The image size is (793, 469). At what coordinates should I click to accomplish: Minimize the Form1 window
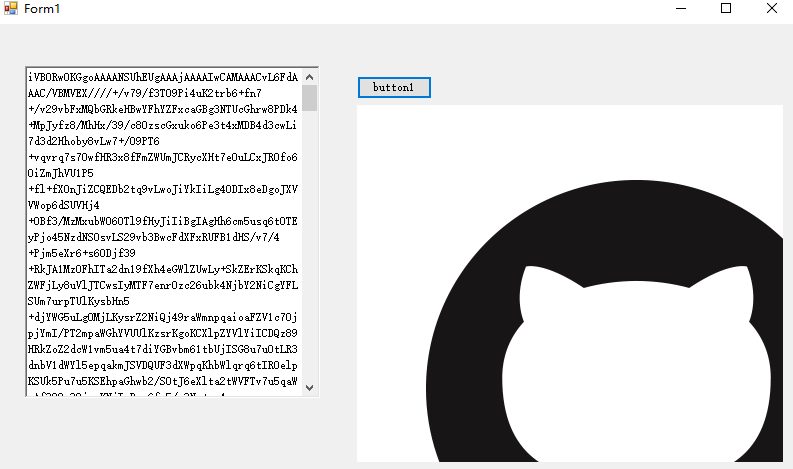pos(681,8)
